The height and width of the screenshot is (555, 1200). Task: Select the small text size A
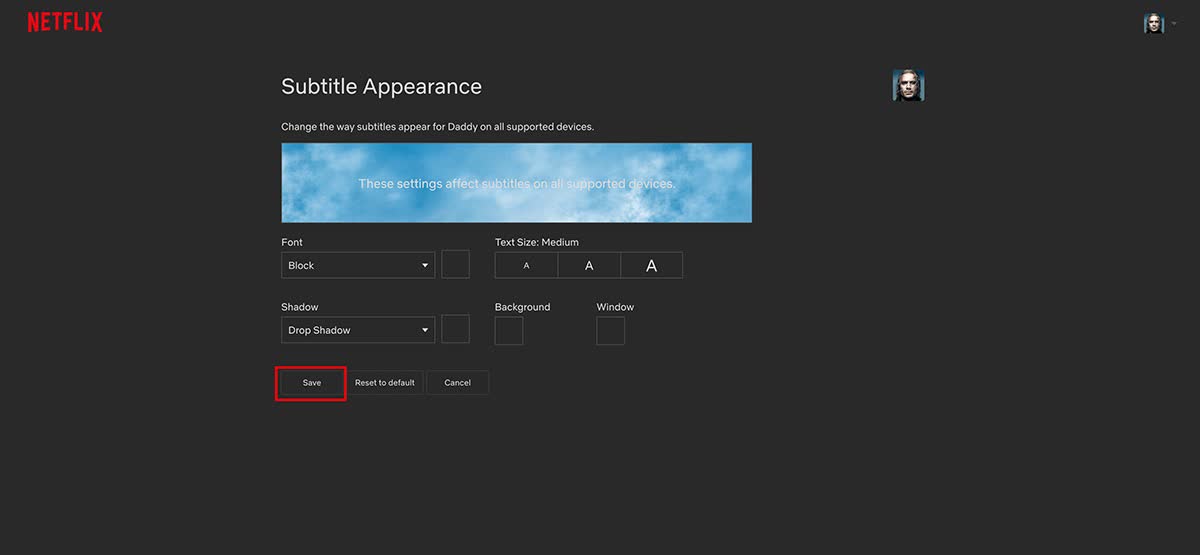(526, 265)
